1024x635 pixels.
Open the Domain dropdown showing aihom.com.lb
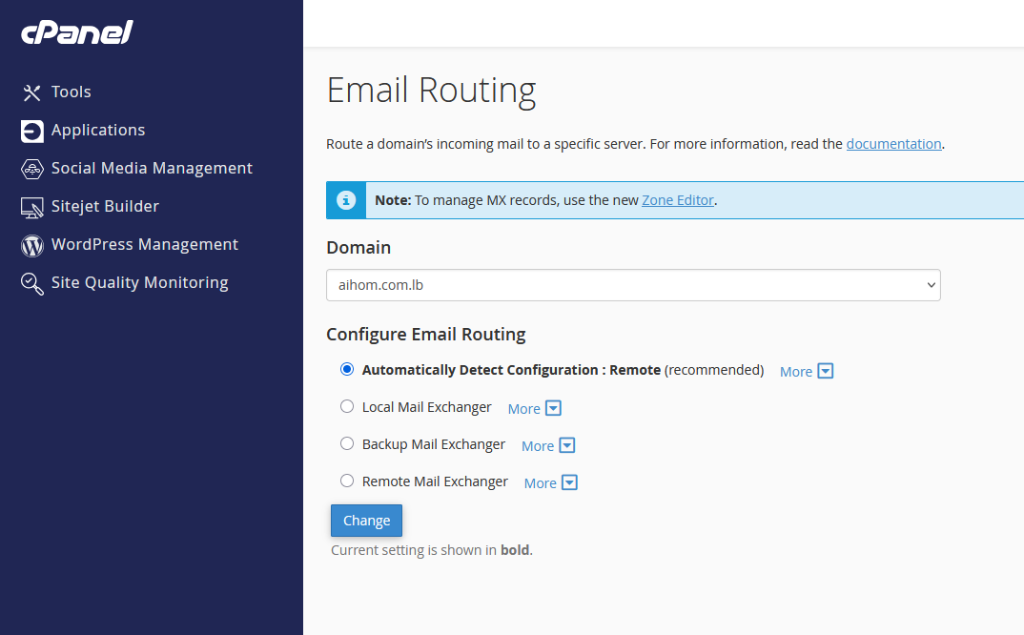tap(633, 285)
